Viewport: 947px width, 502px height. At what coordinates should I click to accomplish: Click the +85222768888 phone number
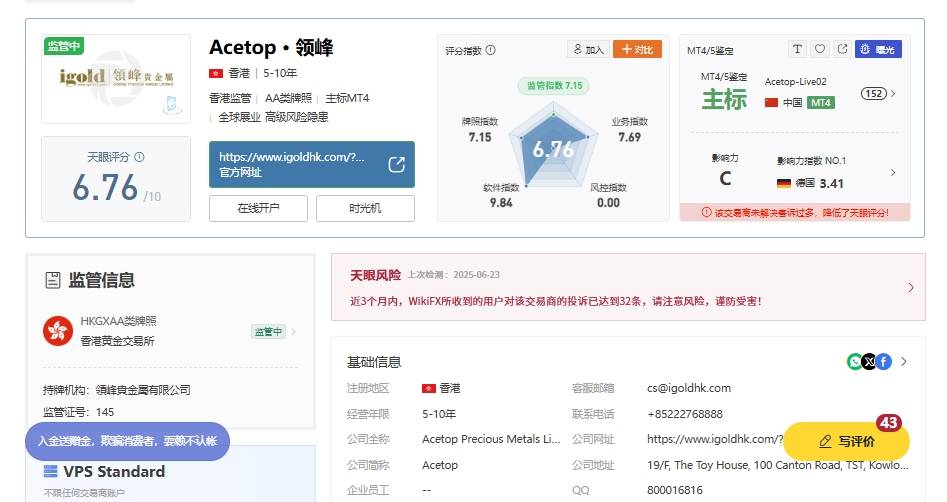(684, 414)
